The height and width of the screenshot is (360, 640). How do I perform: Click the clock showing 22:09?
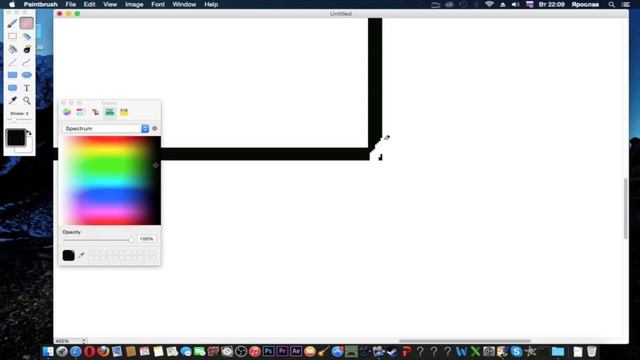551,4
